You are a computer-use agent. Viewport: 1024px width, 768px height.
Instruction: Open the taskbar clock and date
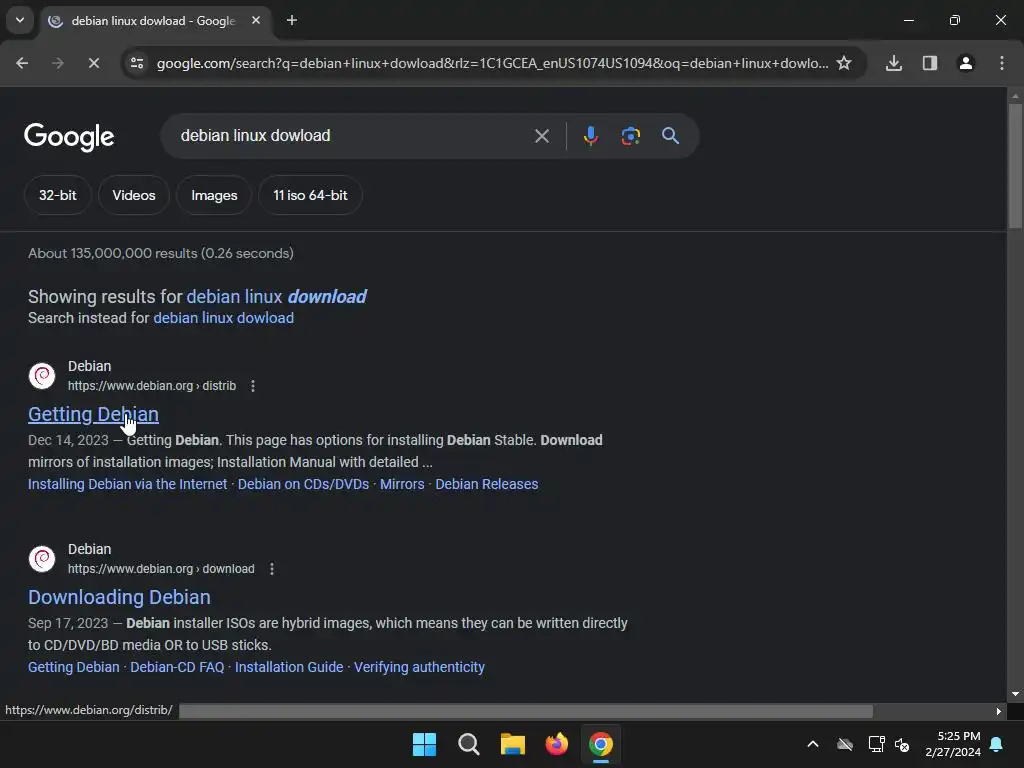click(x=953, y=744)
